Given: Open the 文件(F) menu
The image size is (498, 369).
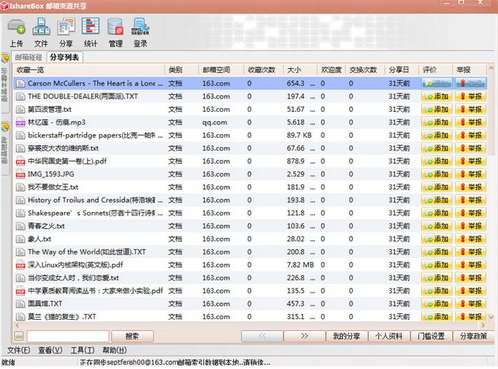Looking at the screenshot, I should (x=19, y=350).
